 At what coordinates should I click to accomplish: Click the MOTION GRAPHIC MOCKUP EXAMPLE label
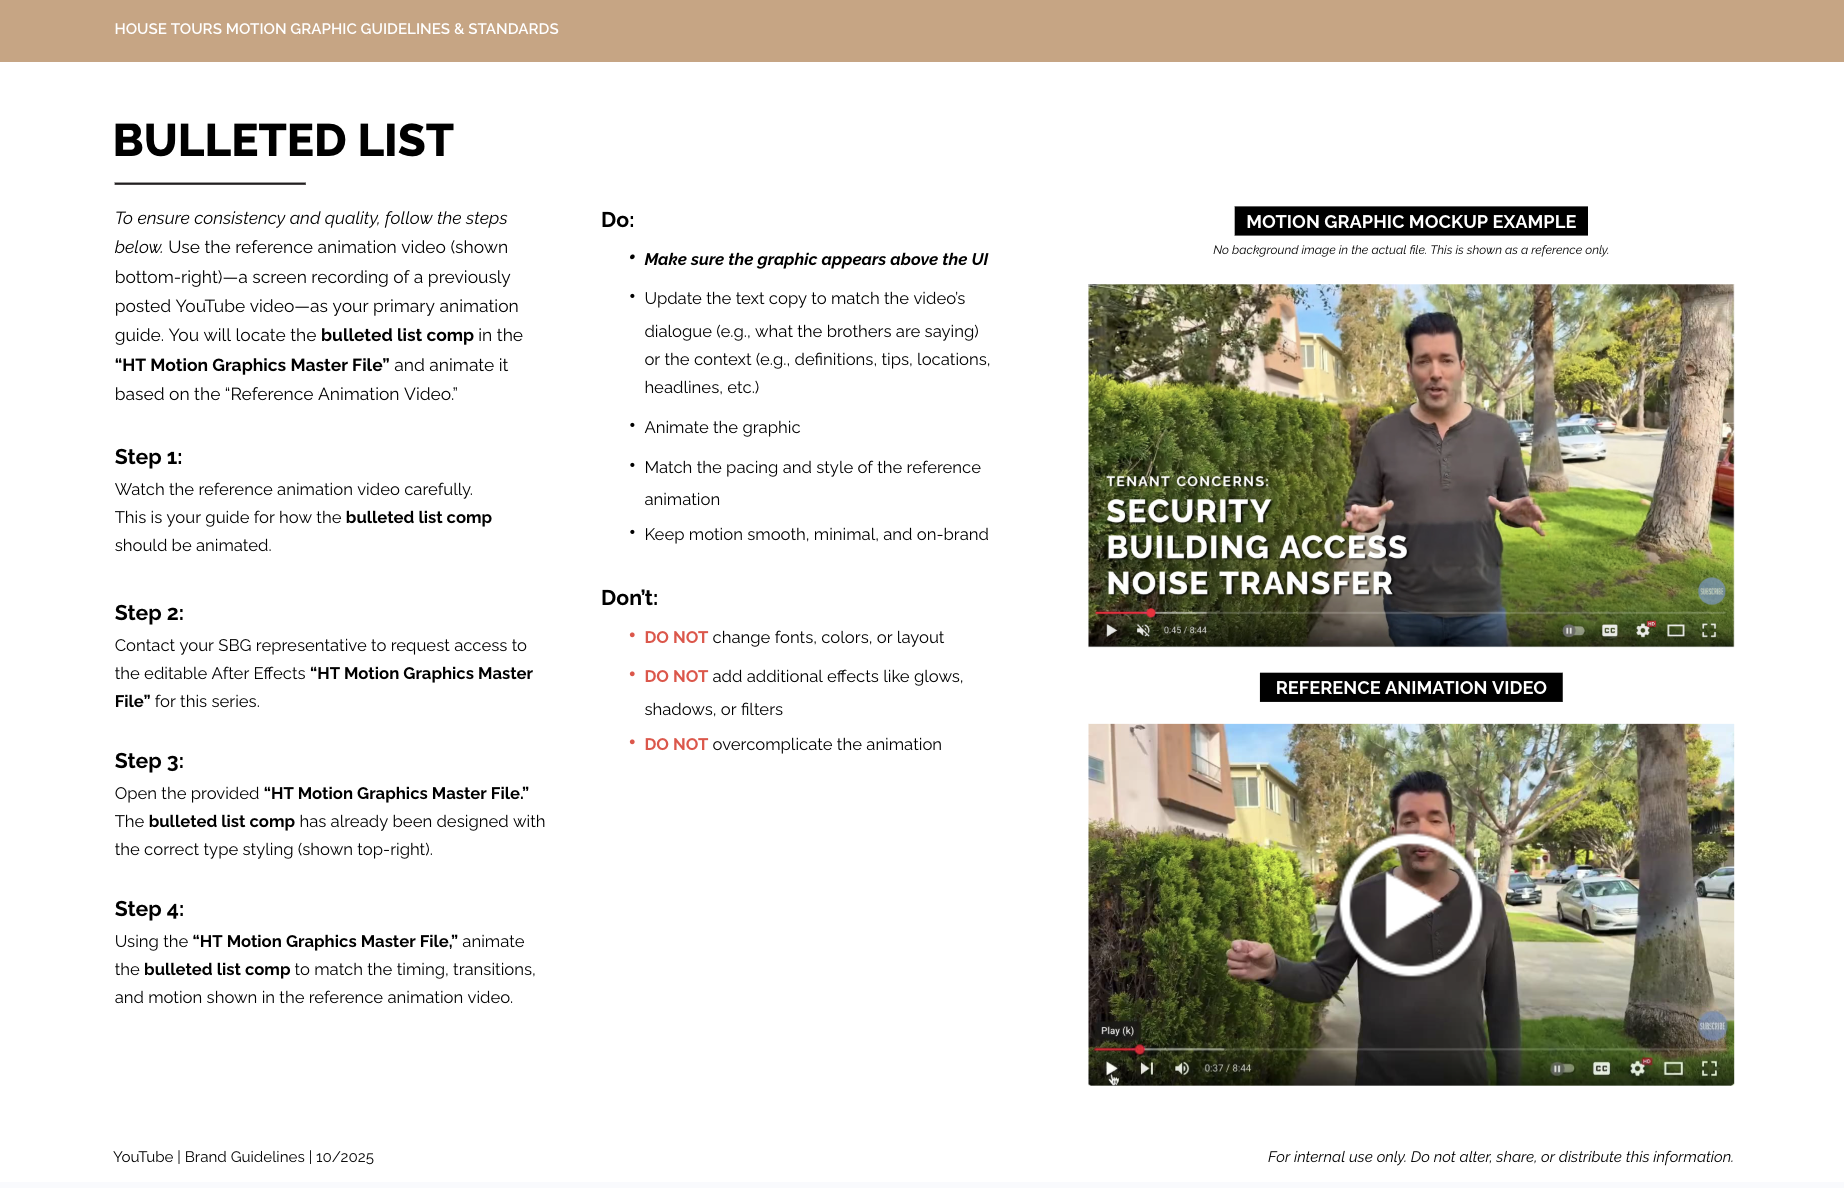pyautogui.click(x=1410, y=221)
